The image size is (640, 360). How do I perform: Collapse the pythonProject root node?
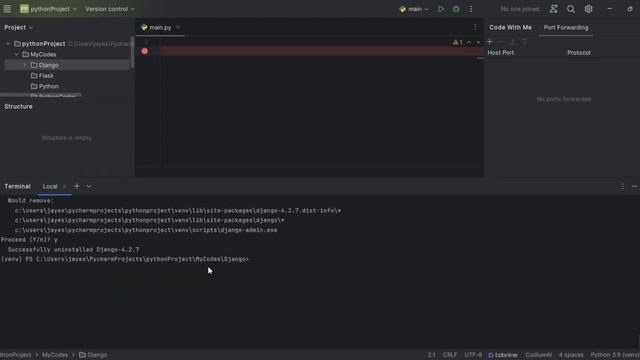8,44
